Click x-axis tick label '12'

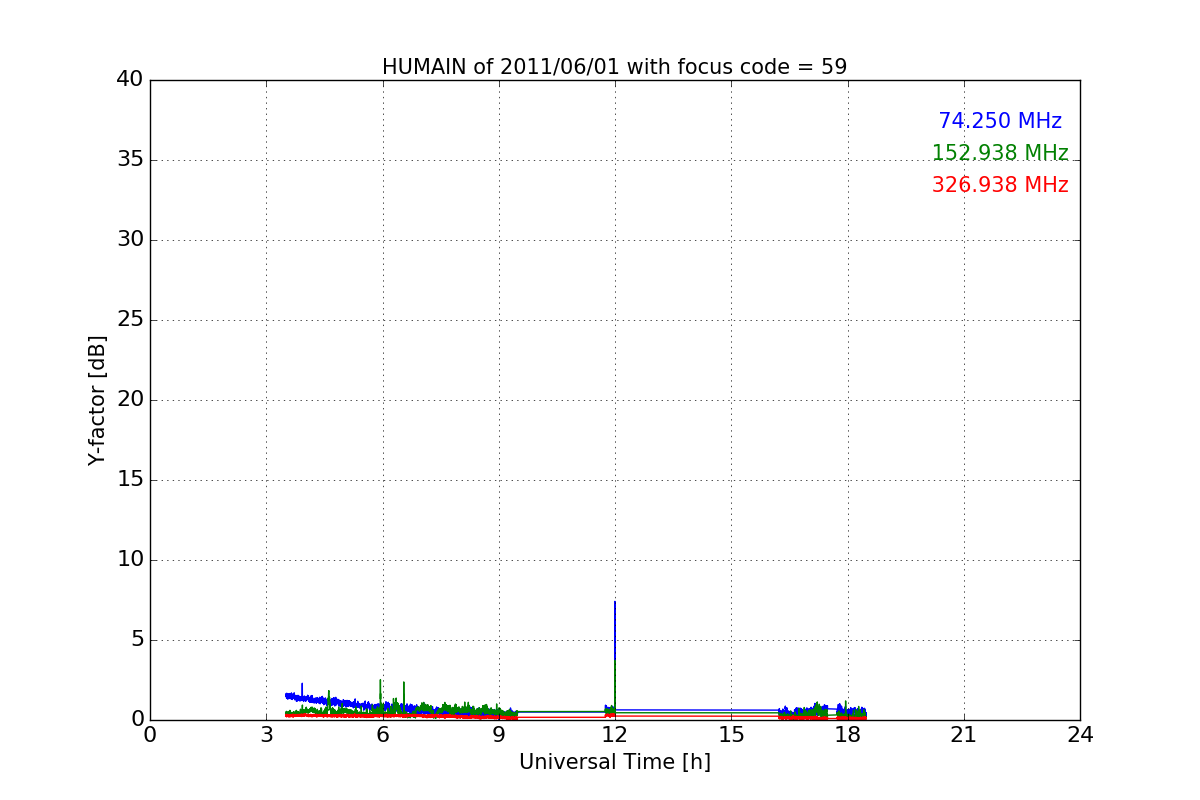615,735
